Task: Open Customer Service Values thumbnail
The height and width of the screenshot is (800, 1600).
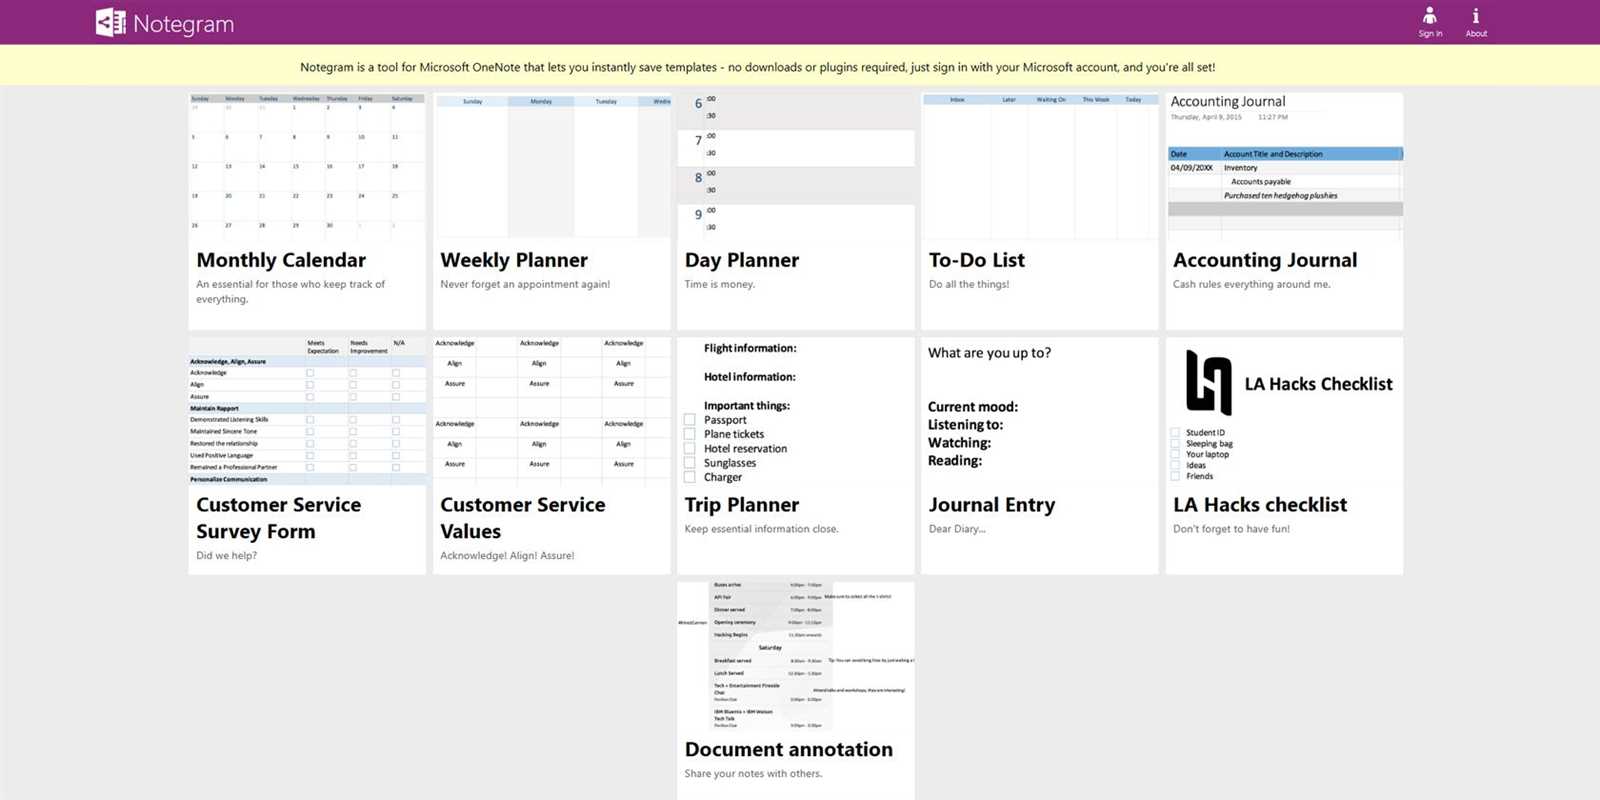Action: point(551,410)
